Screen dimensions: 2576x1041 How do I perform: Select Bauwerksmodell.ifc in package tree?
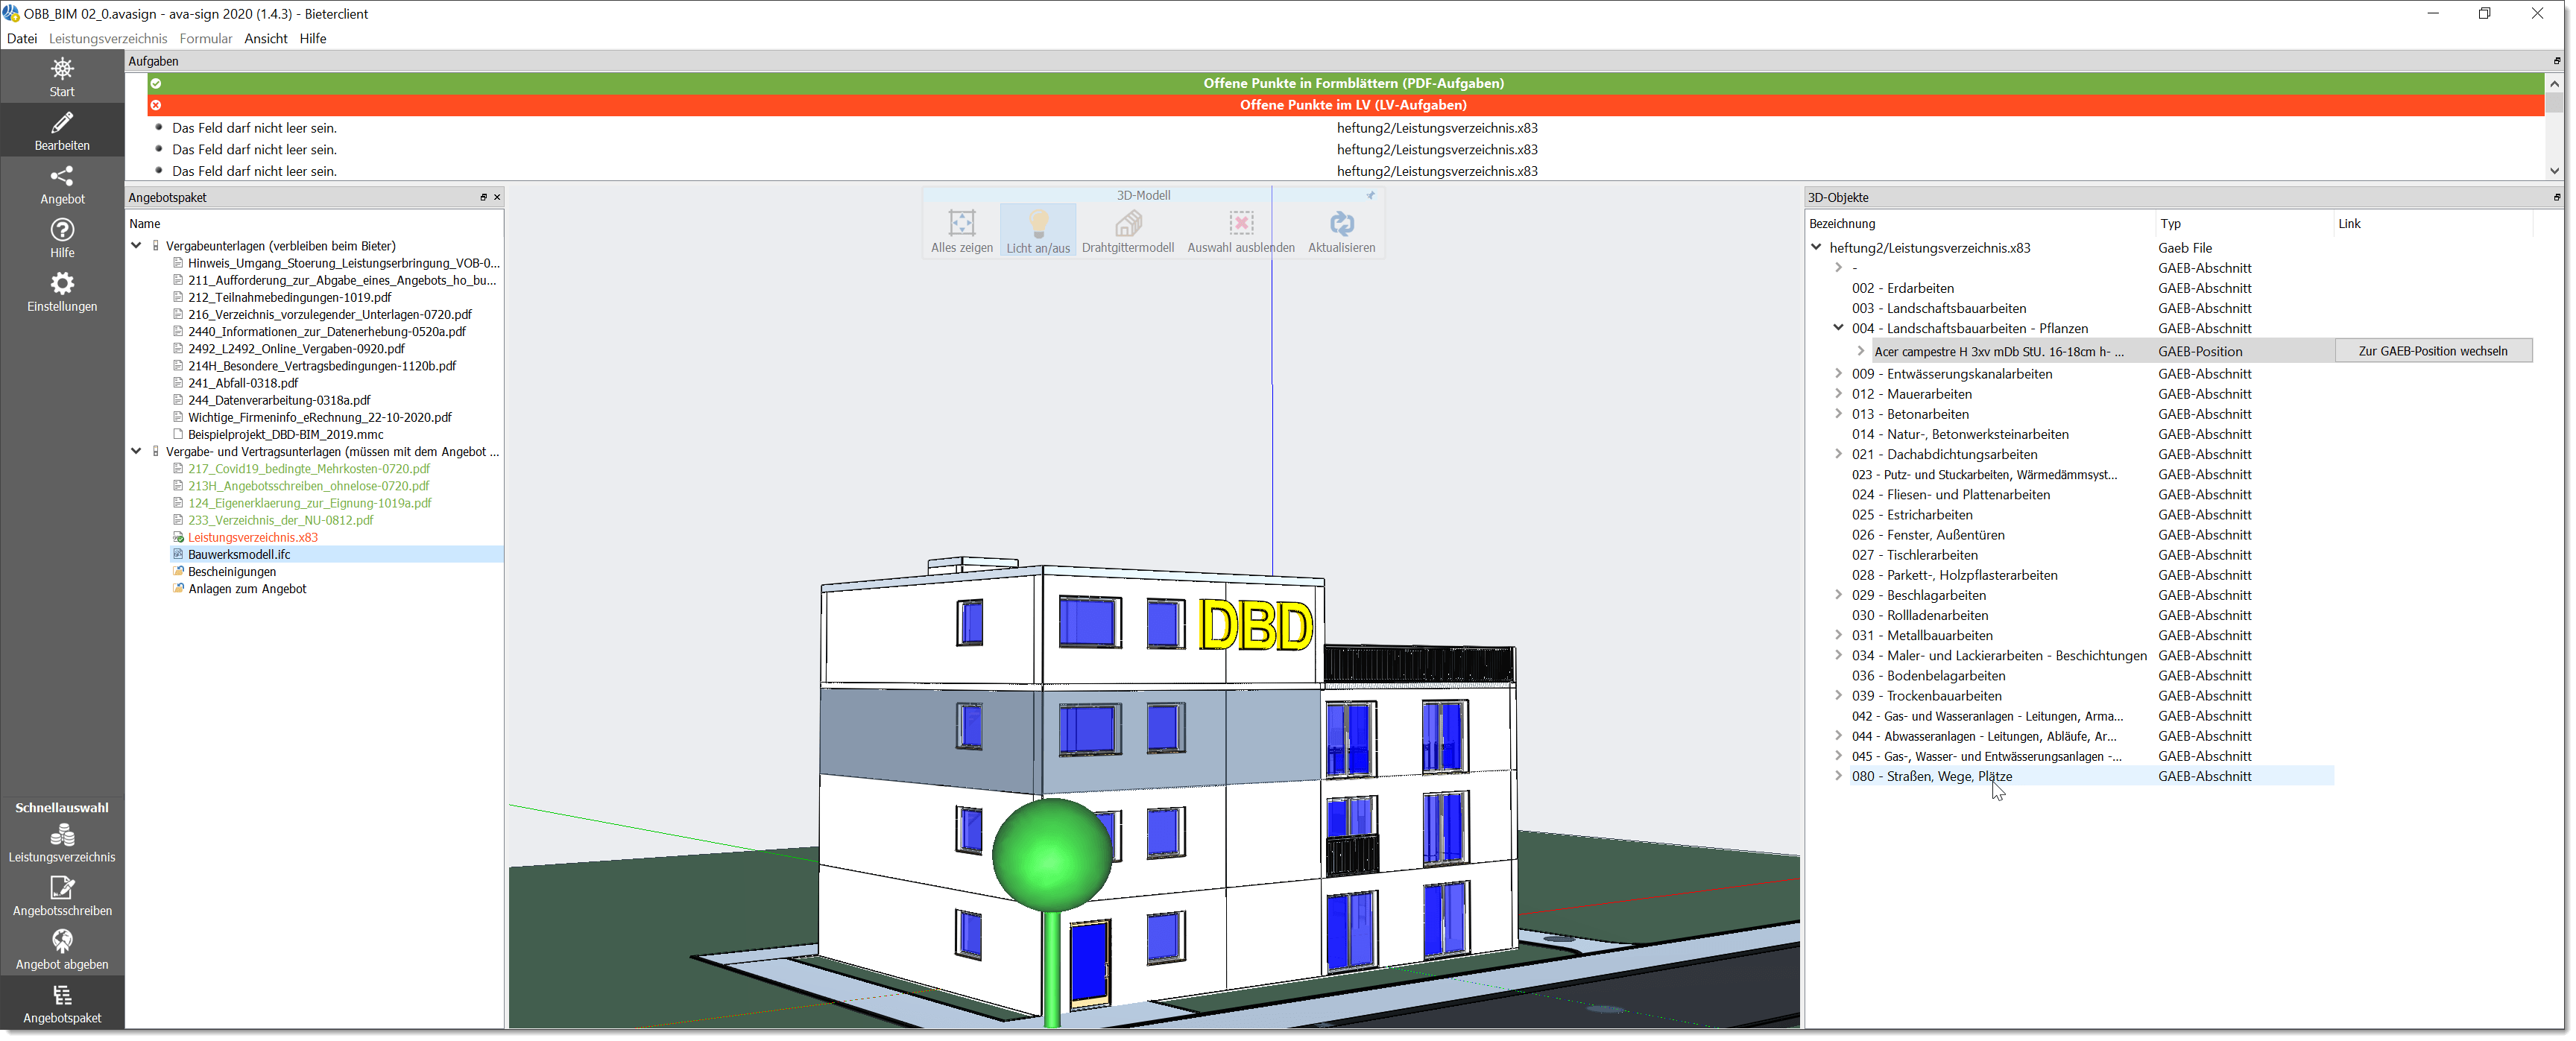click(x=239, y=554)
